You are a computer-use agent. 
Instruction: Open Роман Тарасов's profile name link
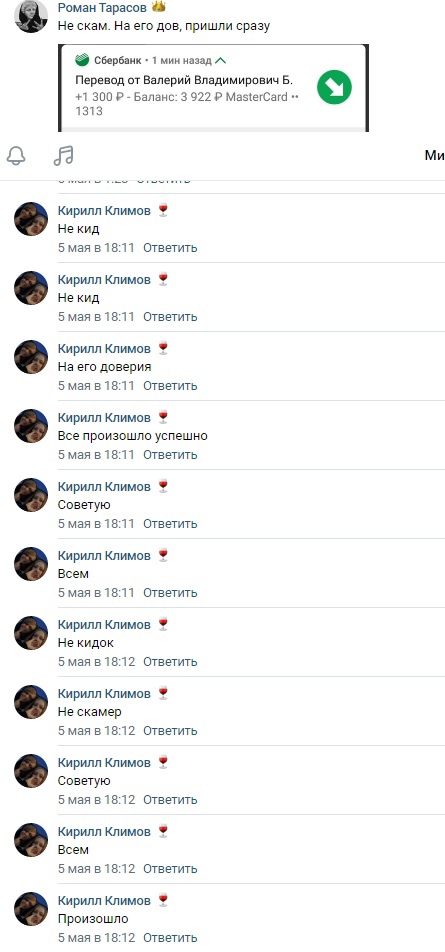tap(103, 8)
